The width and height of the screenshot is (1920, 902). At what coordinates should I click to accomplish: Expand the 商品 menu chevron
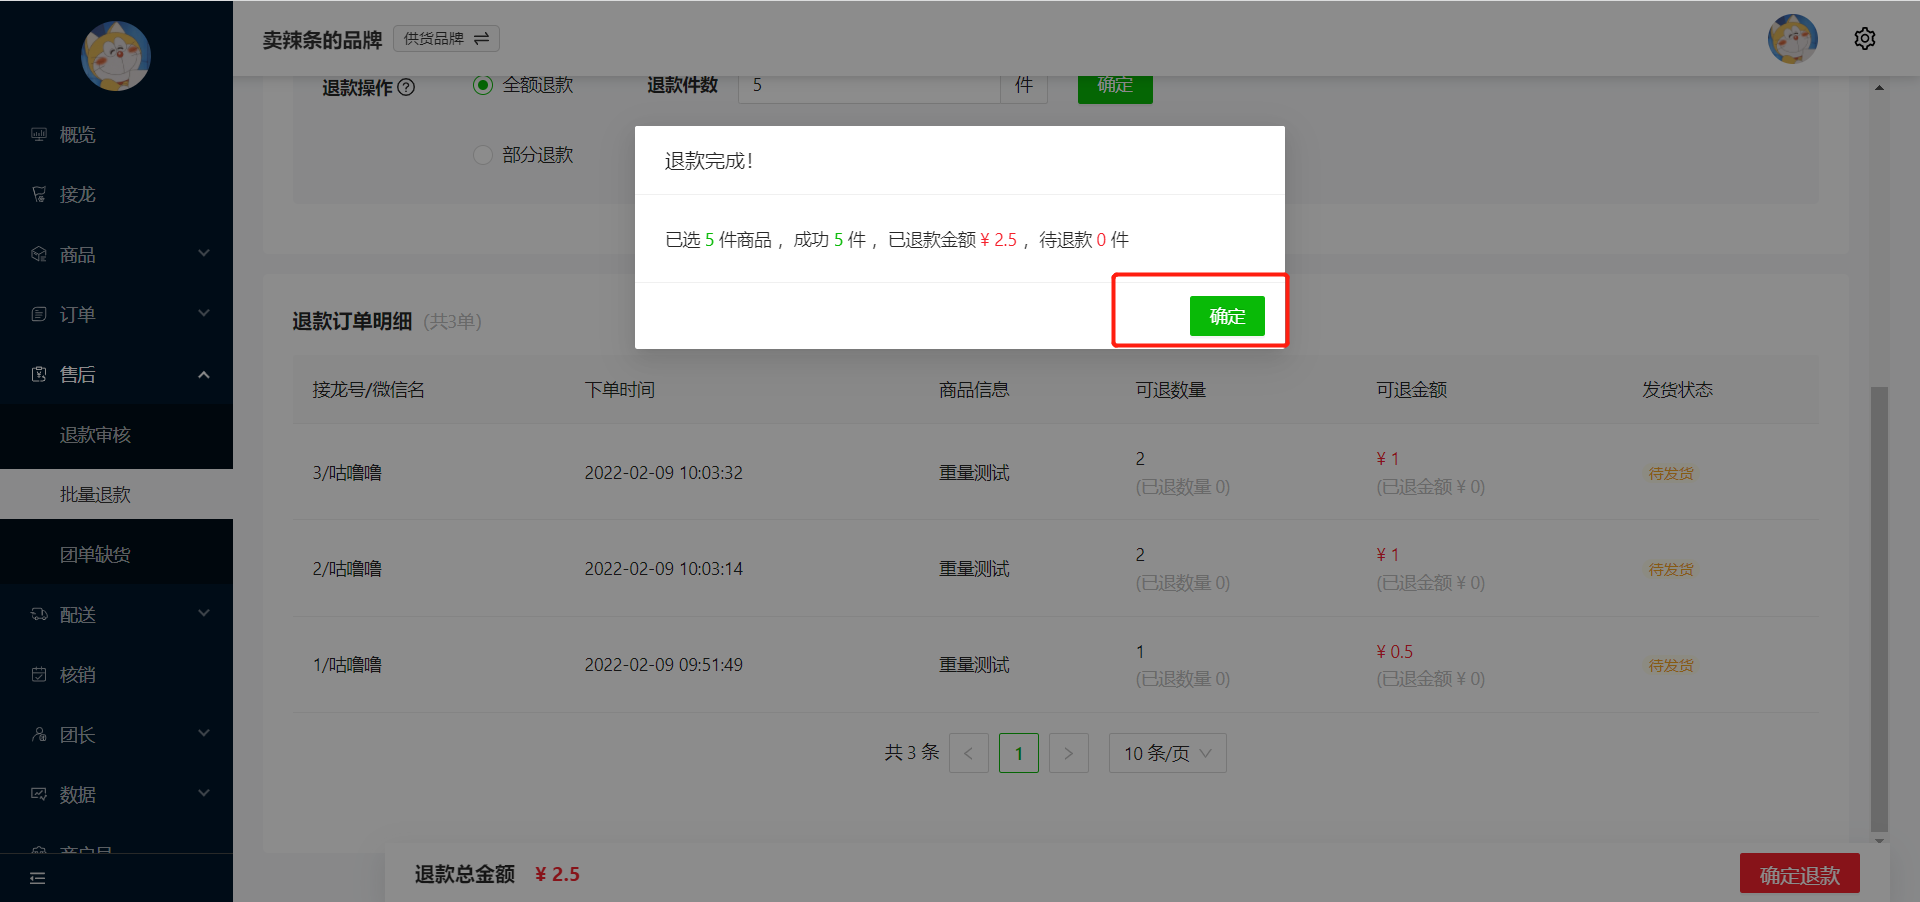[x=204, y=254]
